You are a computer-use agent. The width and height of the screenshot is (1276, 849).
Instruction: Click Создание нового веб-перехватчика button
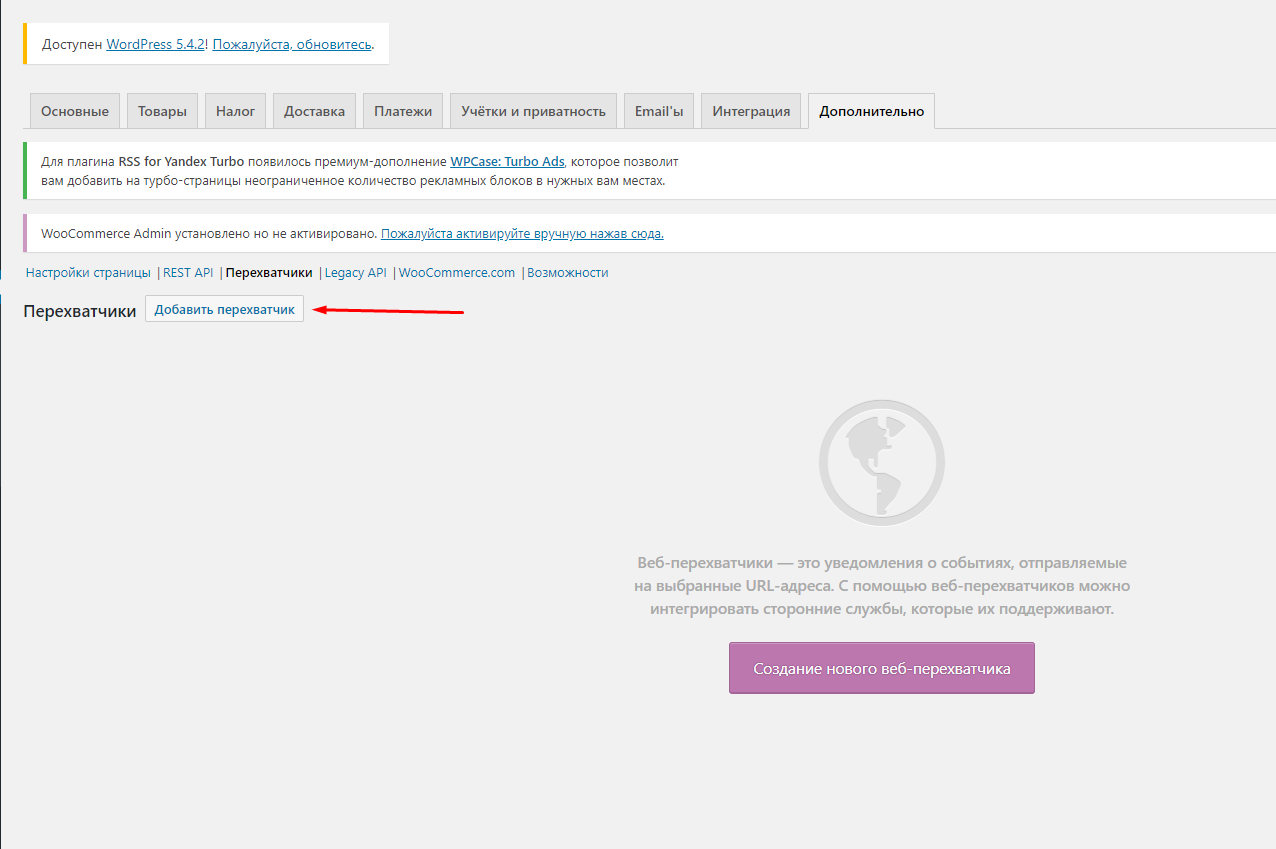click(x=881, y=668)
